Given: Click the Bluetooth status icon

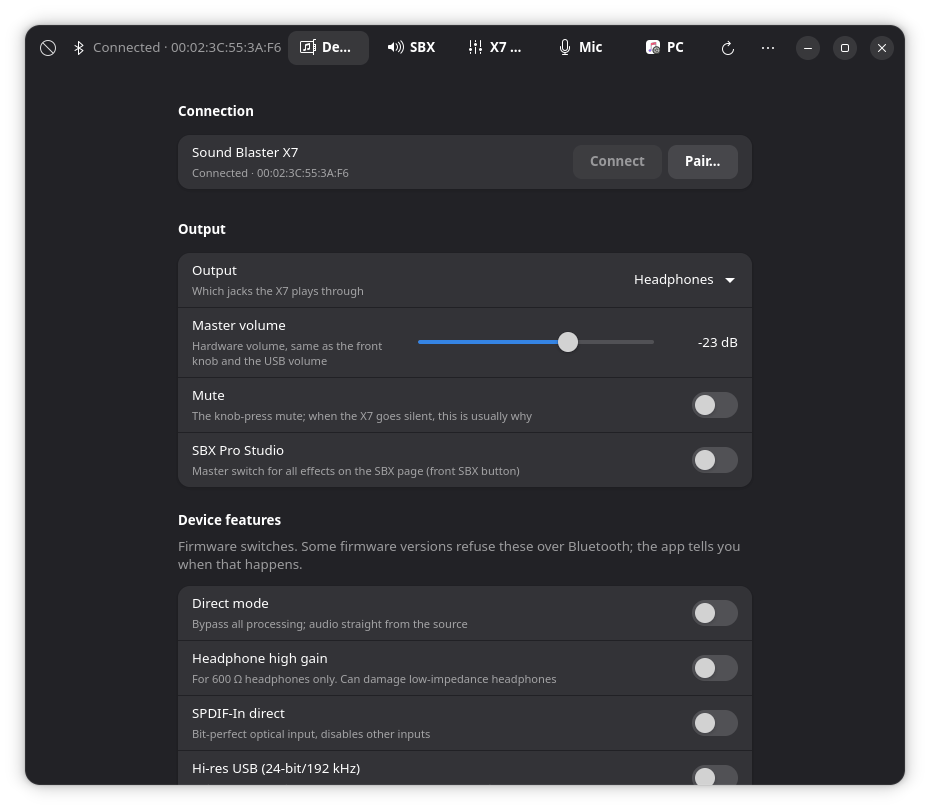Looking at the screenshot, I should coord(78,48).
